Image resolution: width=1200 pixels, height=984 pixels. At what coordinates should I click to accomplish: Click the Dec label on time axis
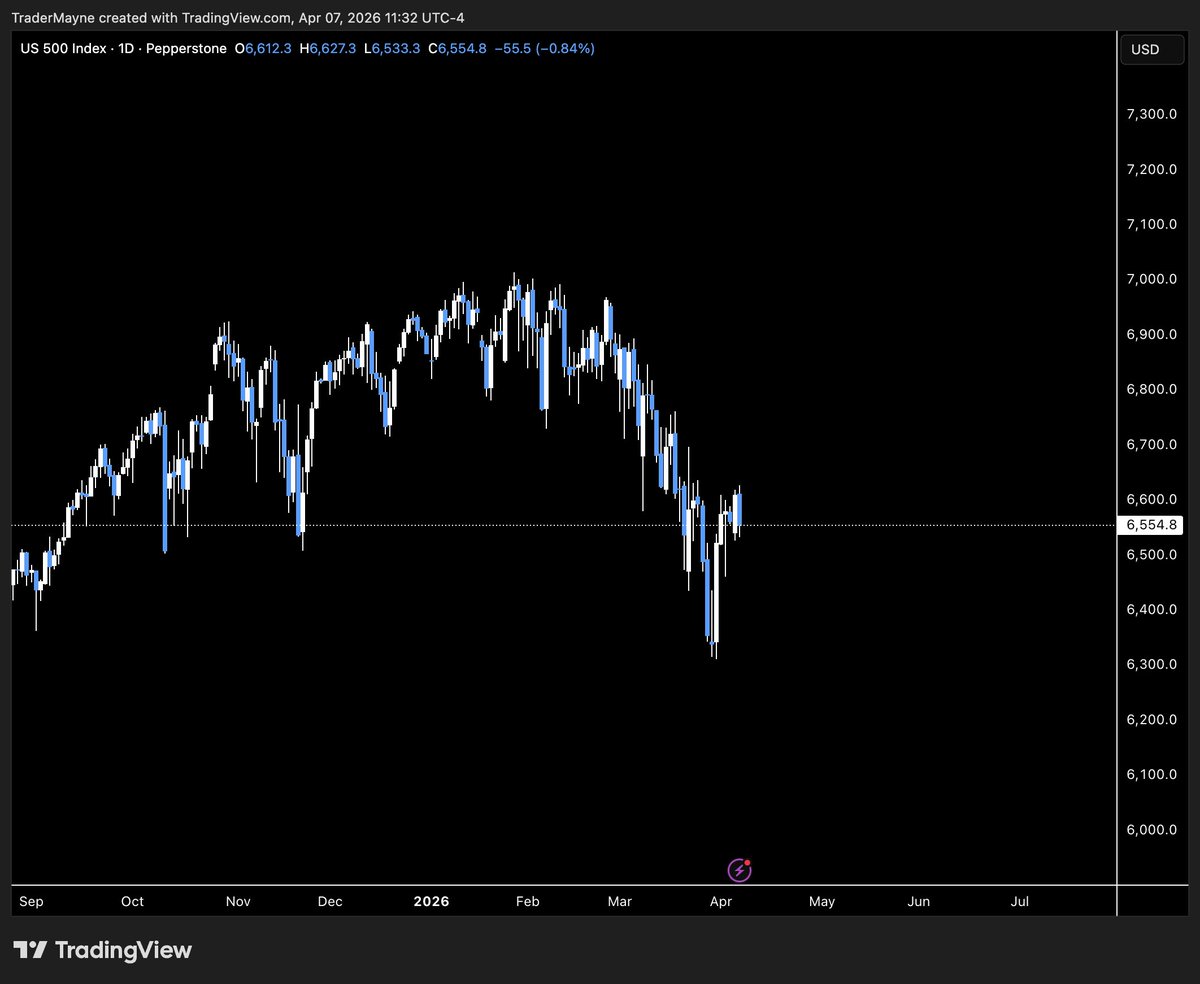(x=330, y=901)
